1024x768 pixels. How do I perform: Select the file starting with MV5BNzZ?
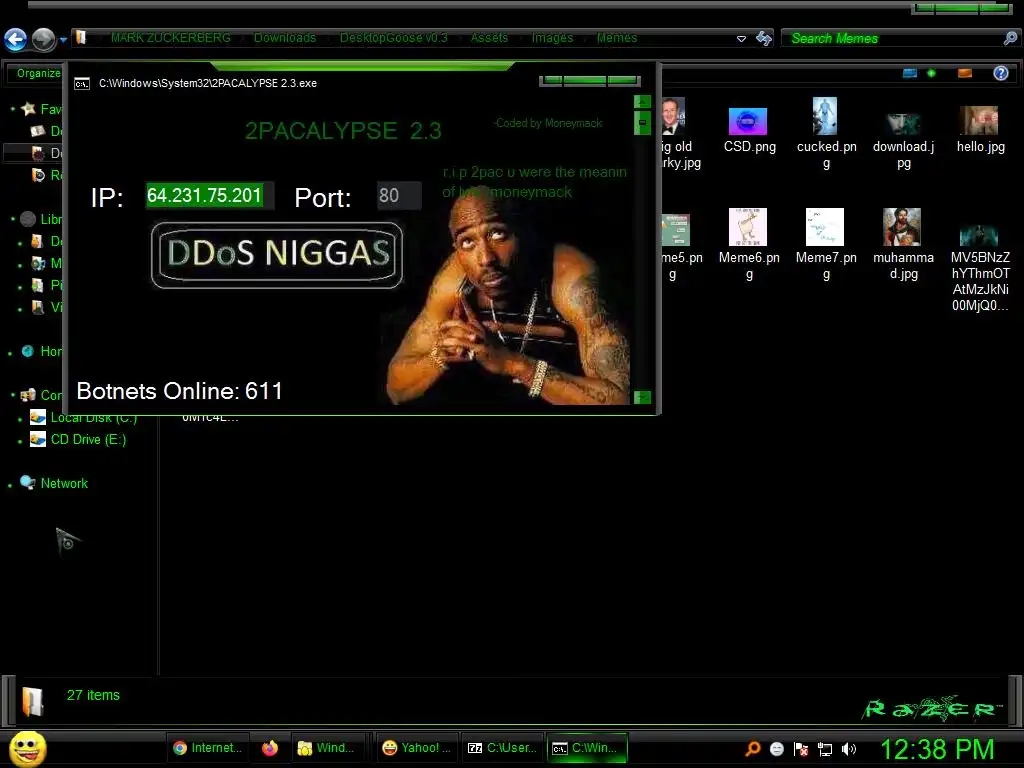(980, 268)
